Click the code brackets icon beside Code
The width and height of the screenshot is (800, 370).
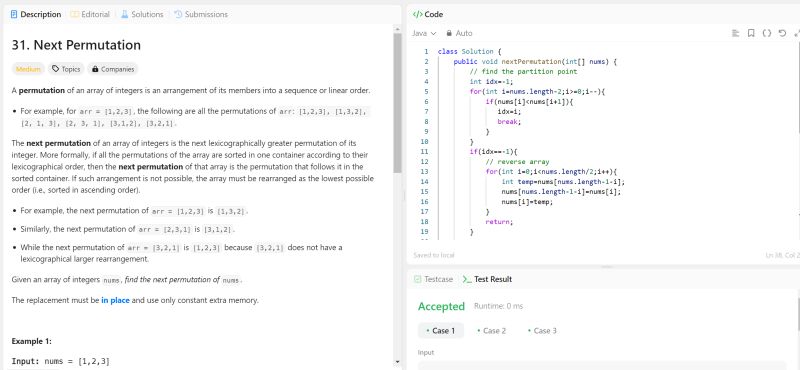pos(417,14)
